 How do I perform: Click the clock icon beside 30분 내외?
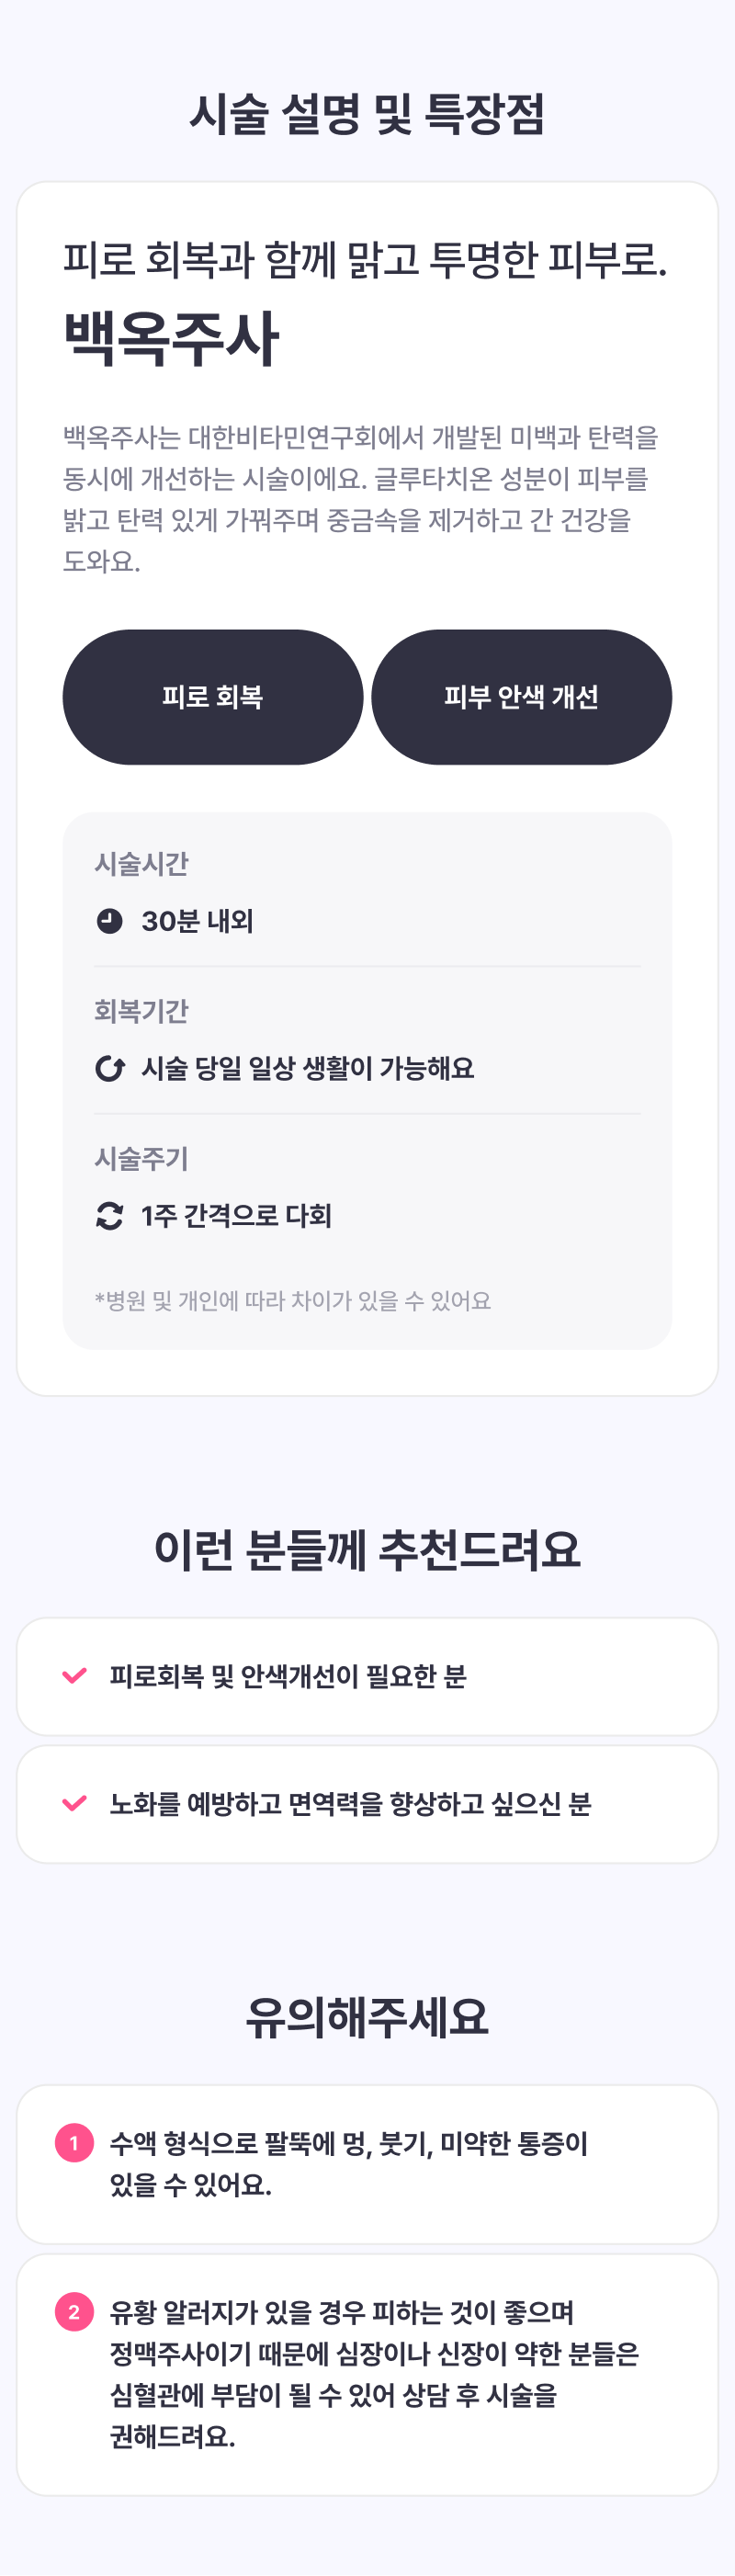click(109, 921)
